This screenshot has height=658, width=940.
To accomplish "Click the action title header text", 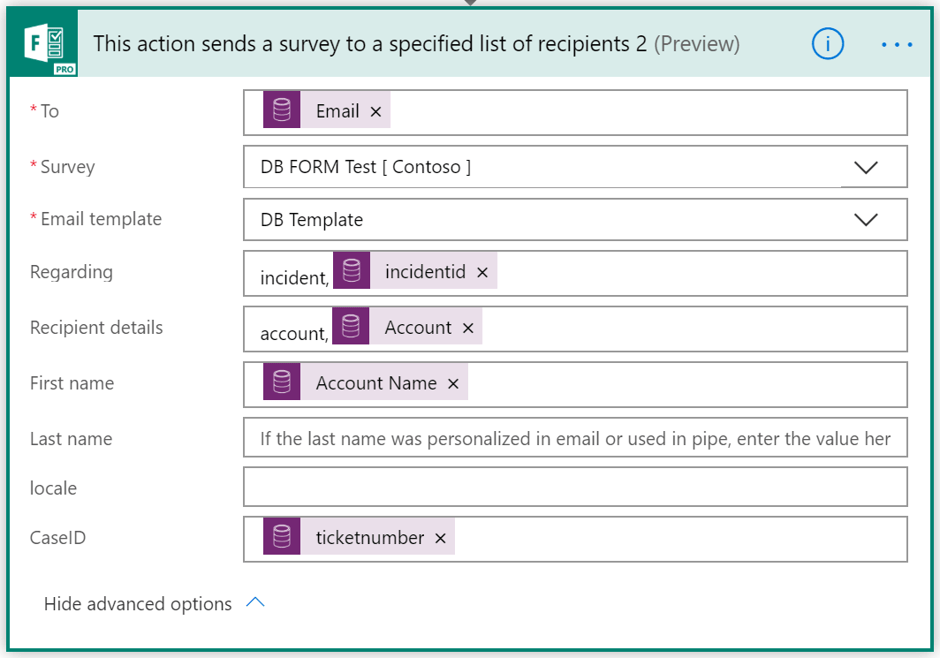I will pos(416,44).
